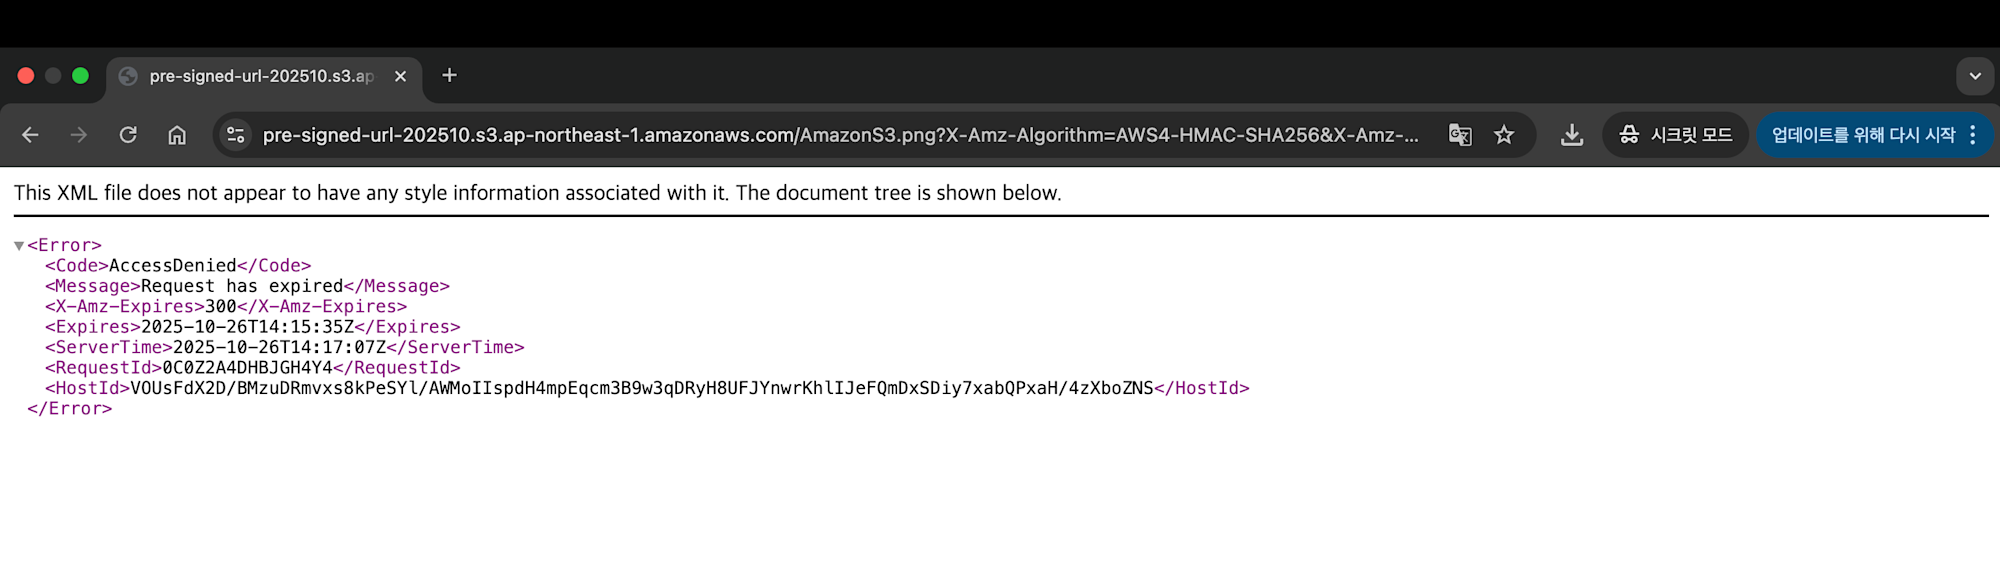This screenshot has width=2000, height=584.
Task: Open the downloads panel
Action: [x=1572, y=135]
